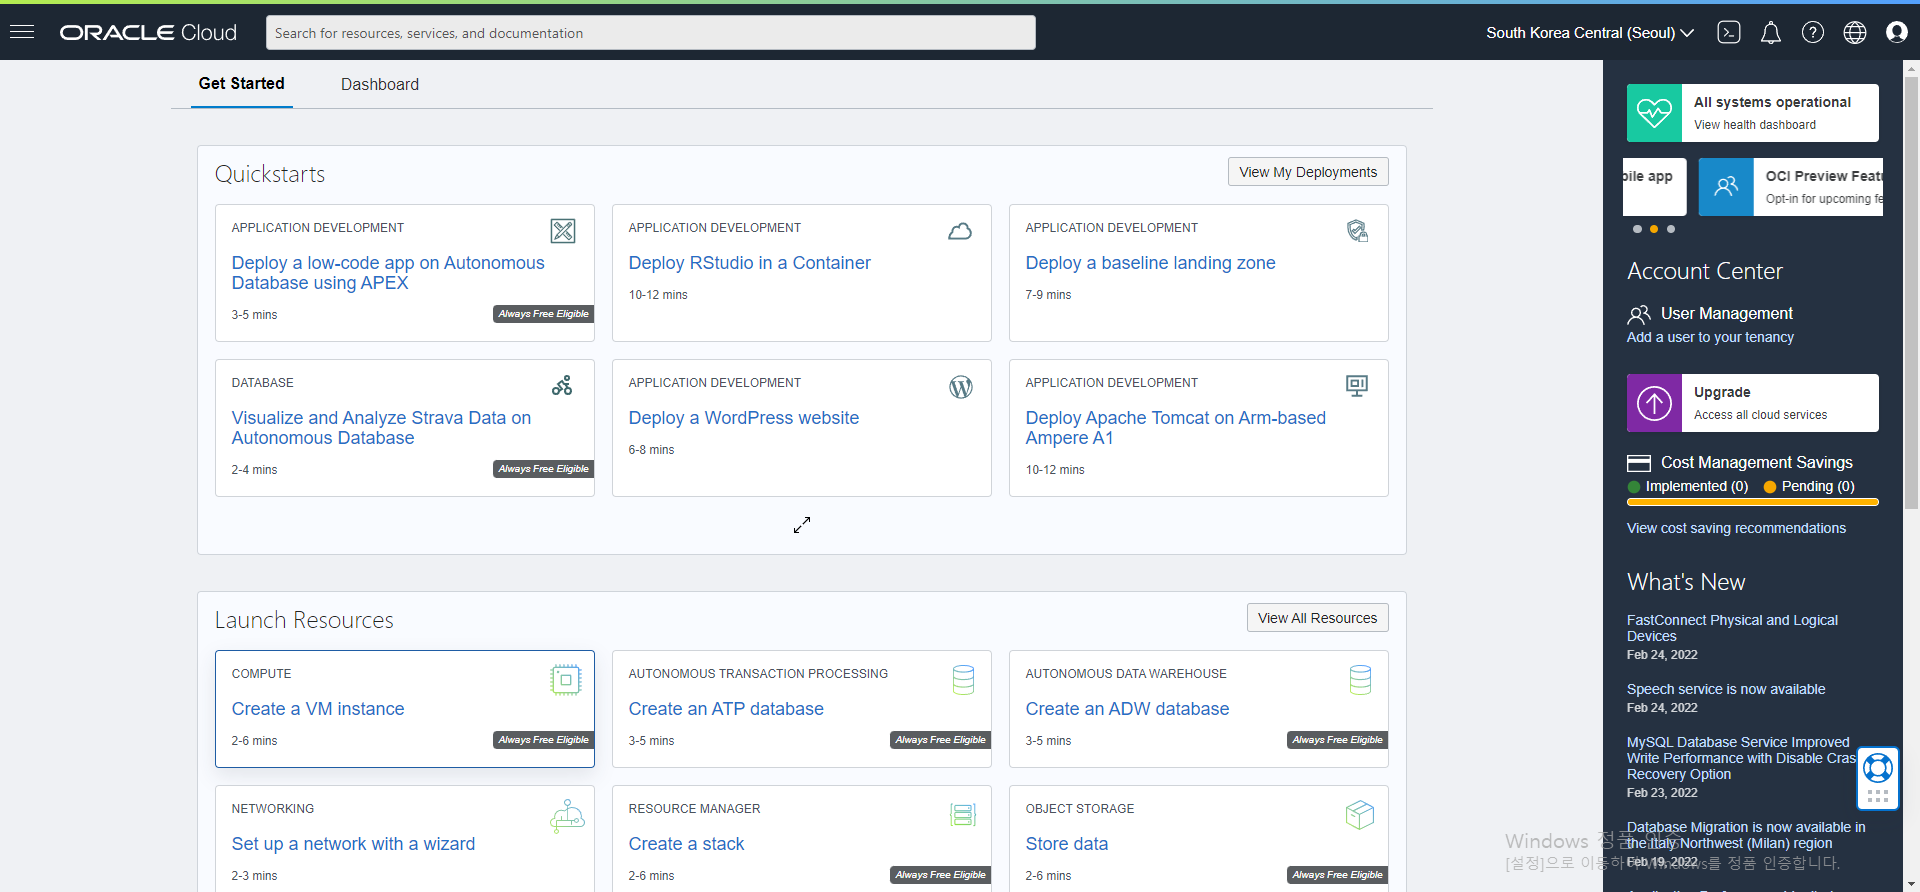Click the cyclist icon on Strava Data card
Viewport: 1920px width, 892px height.
point(563,385)
